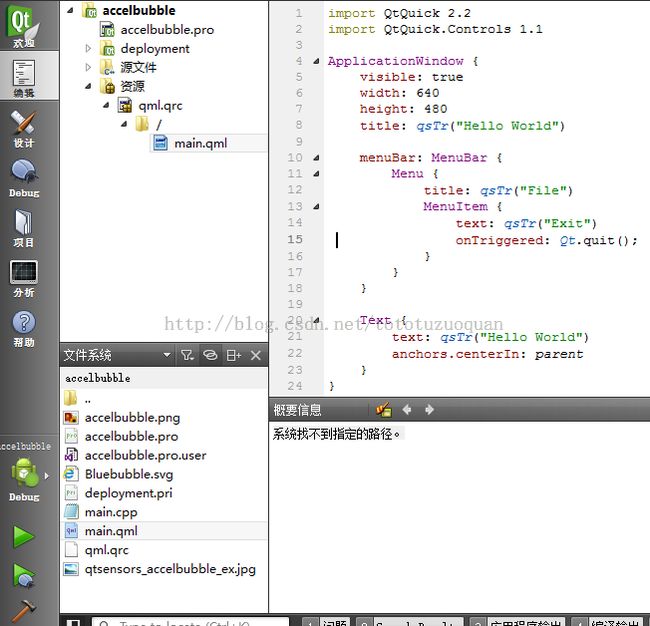
Task: Close the file system (文件系统) panel
Action: point(256,355)
